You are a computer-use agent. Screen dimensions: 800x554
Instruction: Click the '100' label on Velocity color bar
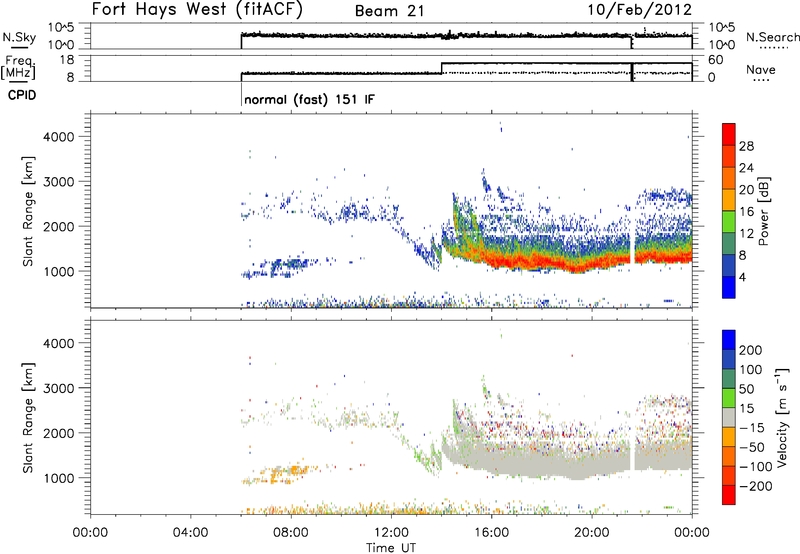(x=751, y=369)
